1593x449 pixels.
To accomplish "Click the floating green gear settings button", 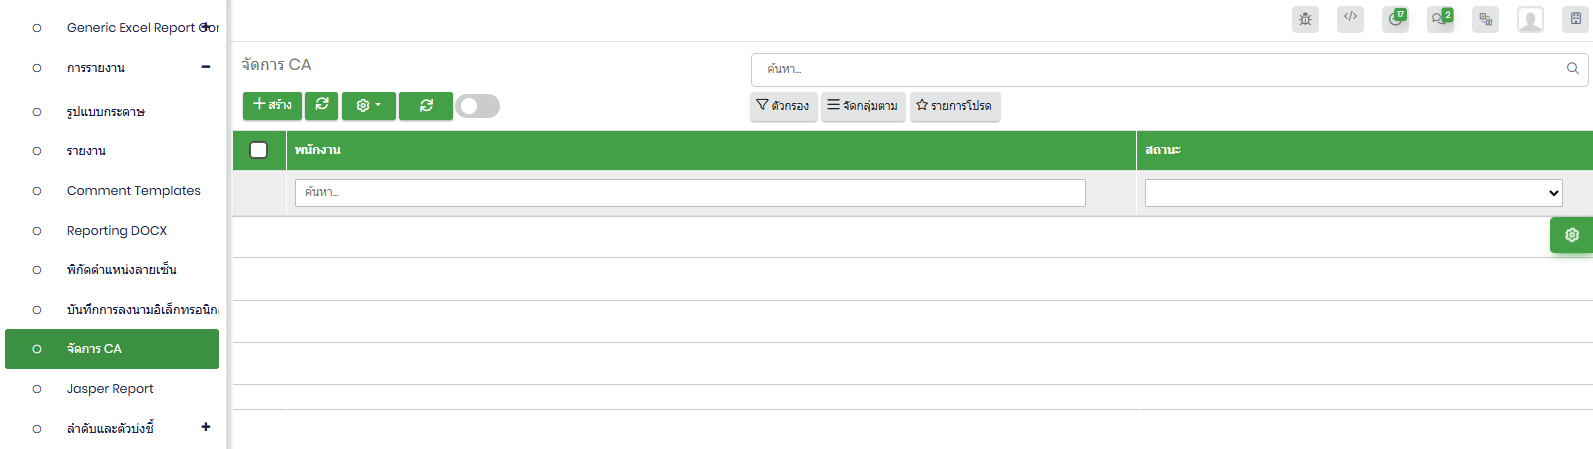I will point(1571,235).
